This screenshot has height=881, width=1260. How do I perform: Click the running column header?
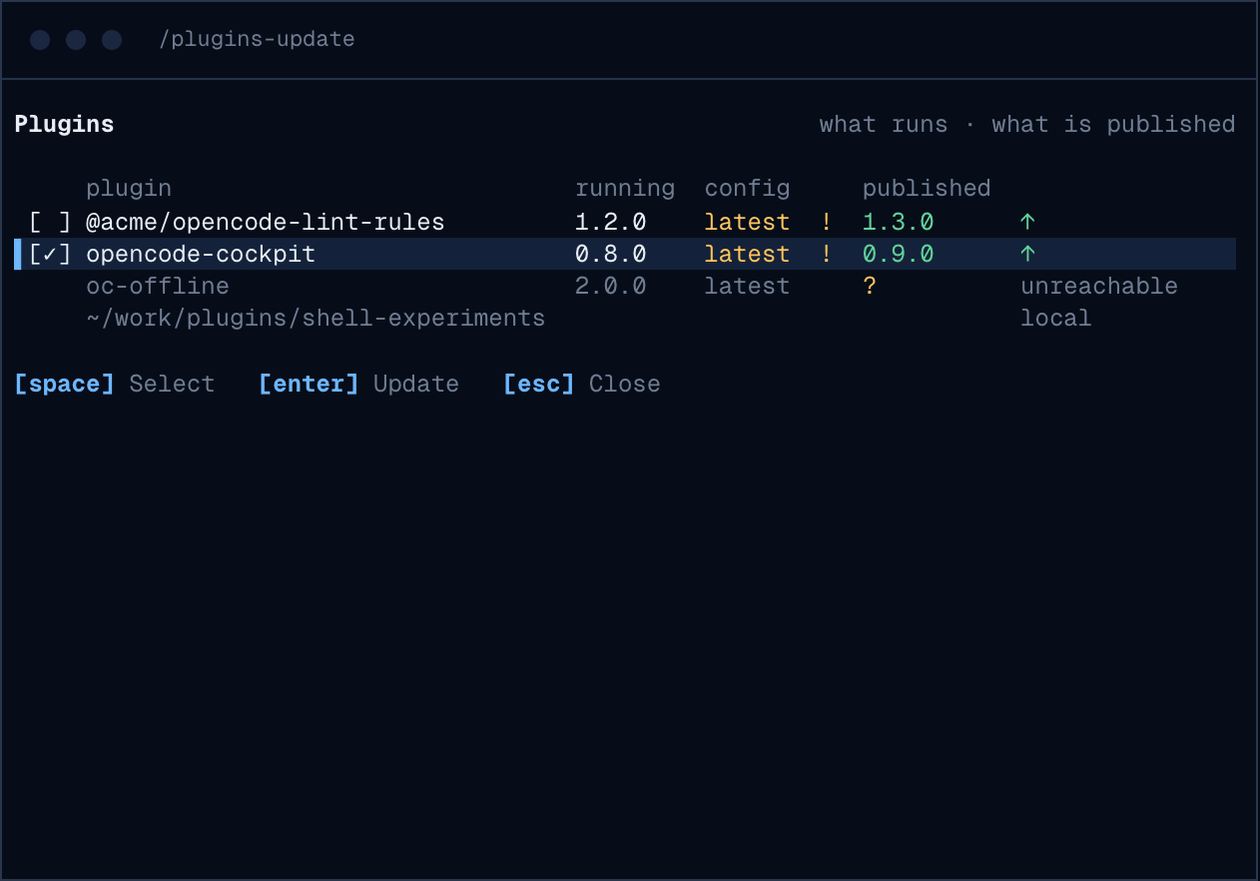tap(625, 188)
